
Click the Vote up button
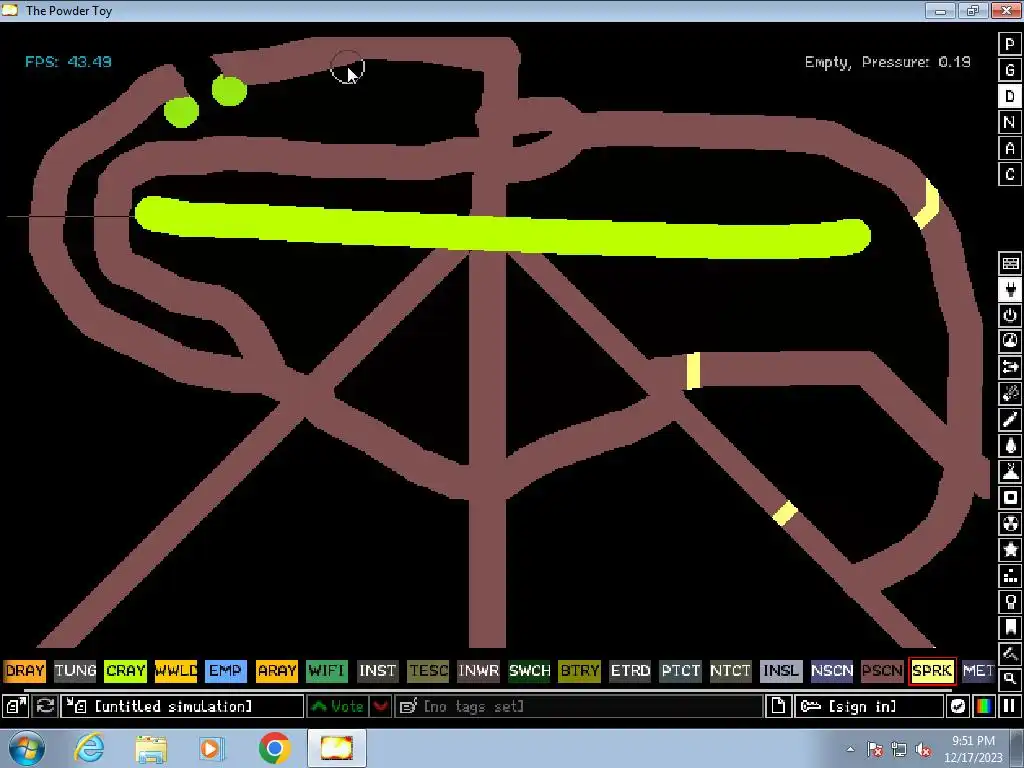coord(338,706)
